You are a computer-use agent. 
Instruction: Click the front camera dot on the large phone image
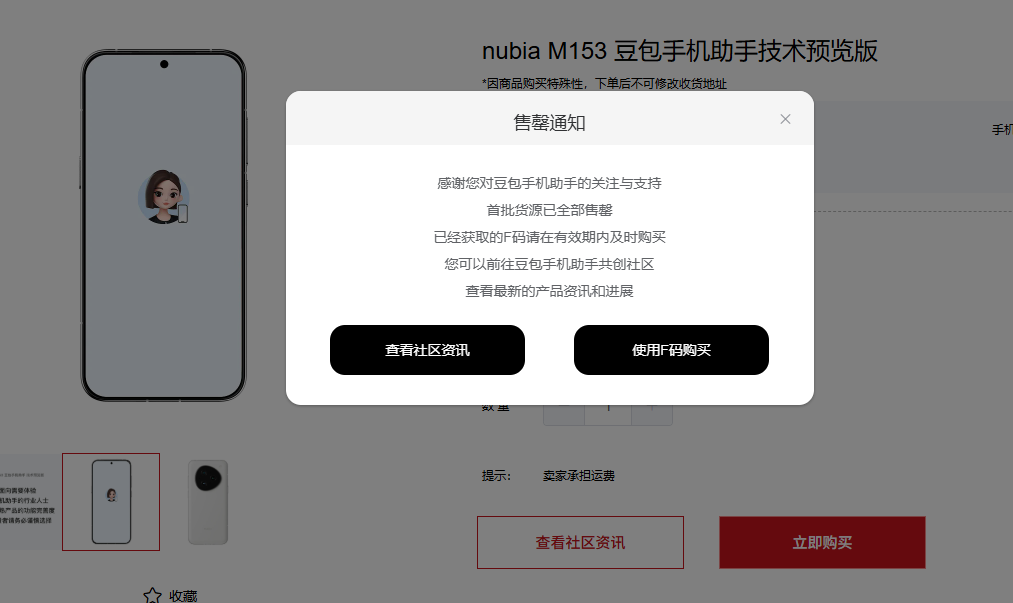tap(164, 64)
